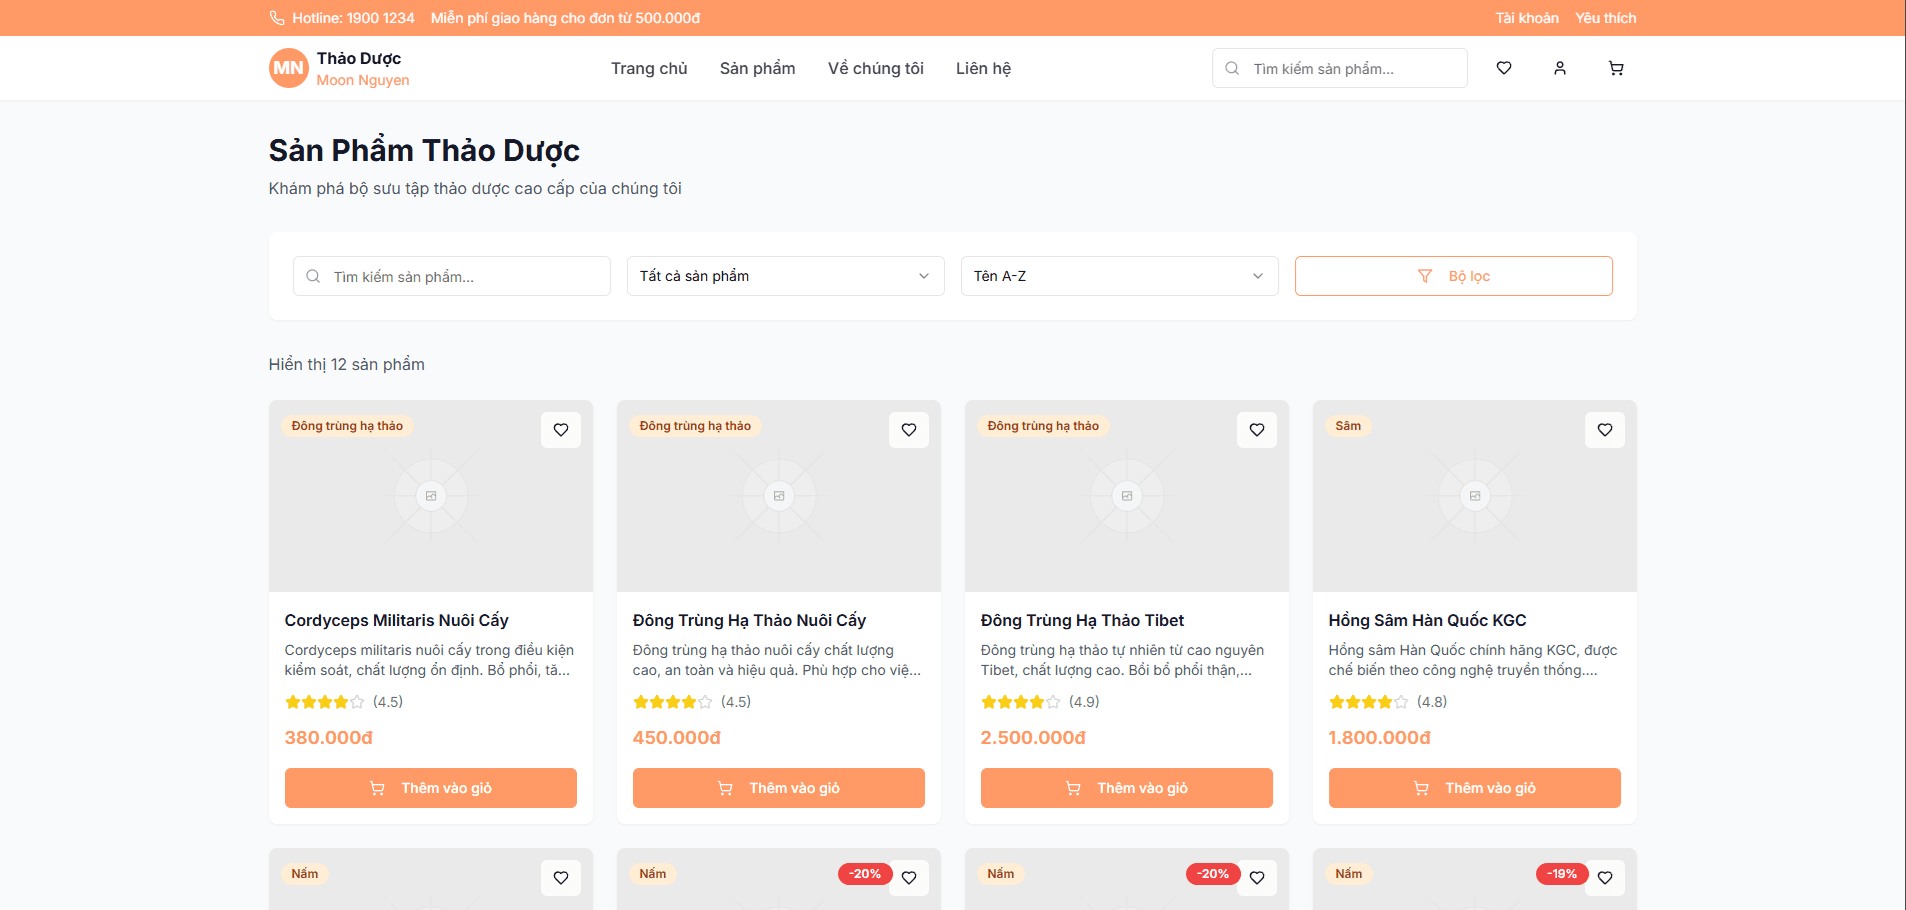Click the free shipping notice in top bar
Image resolution: width=1906 pixels, height=910 pixels.
(x=565, y=18)
